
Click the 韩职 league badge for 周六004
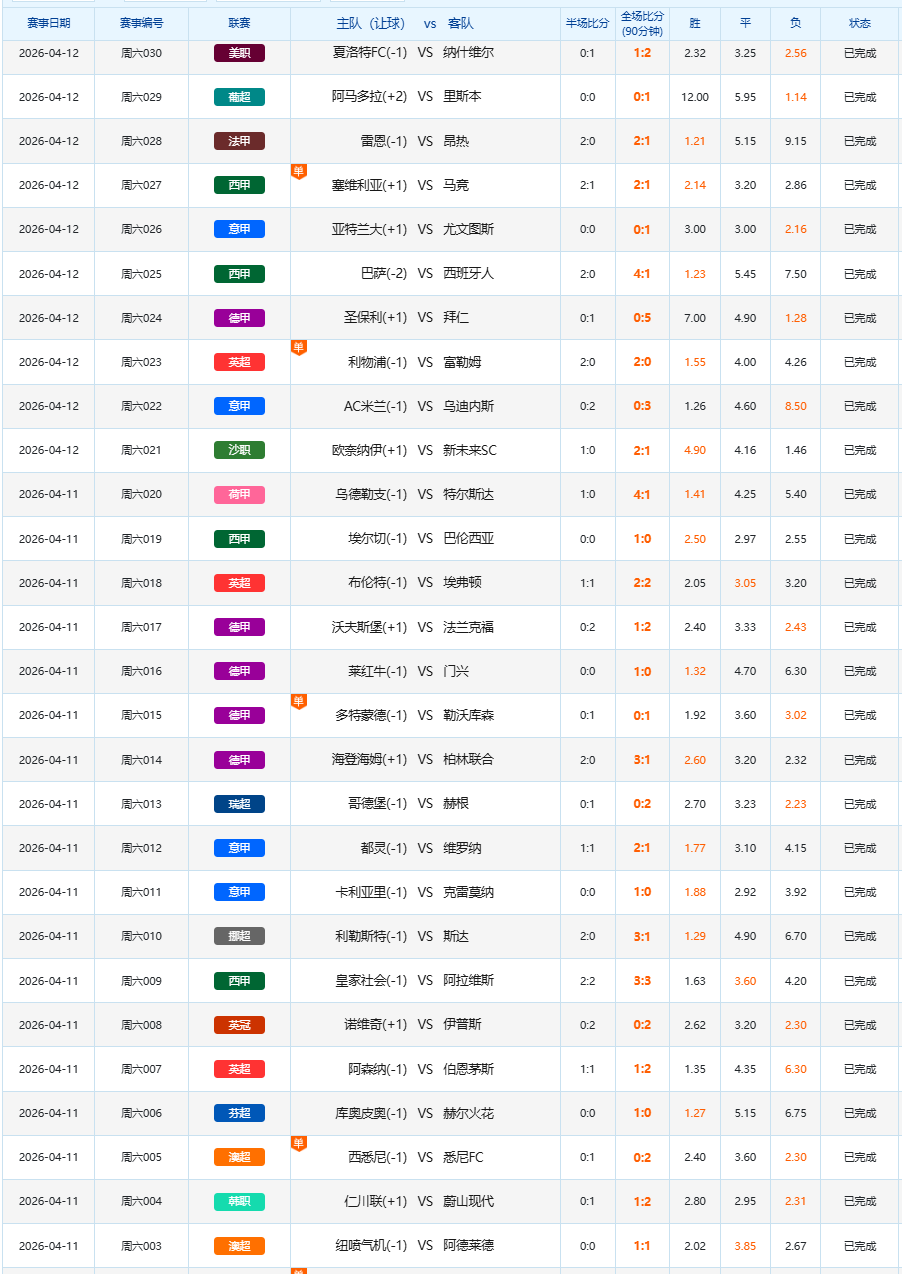coord(239,1201)
